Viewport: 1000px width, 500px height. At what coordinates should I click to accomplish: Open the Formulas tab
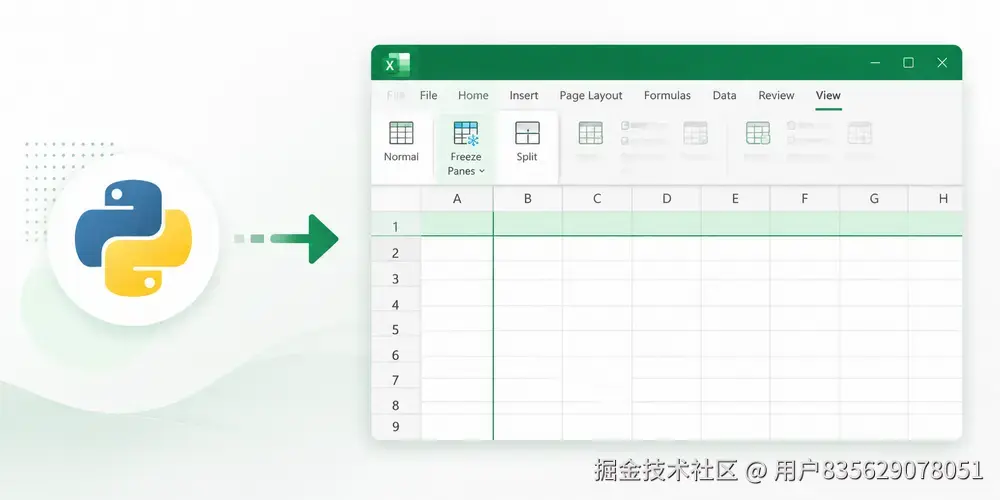tap(667, 96)
